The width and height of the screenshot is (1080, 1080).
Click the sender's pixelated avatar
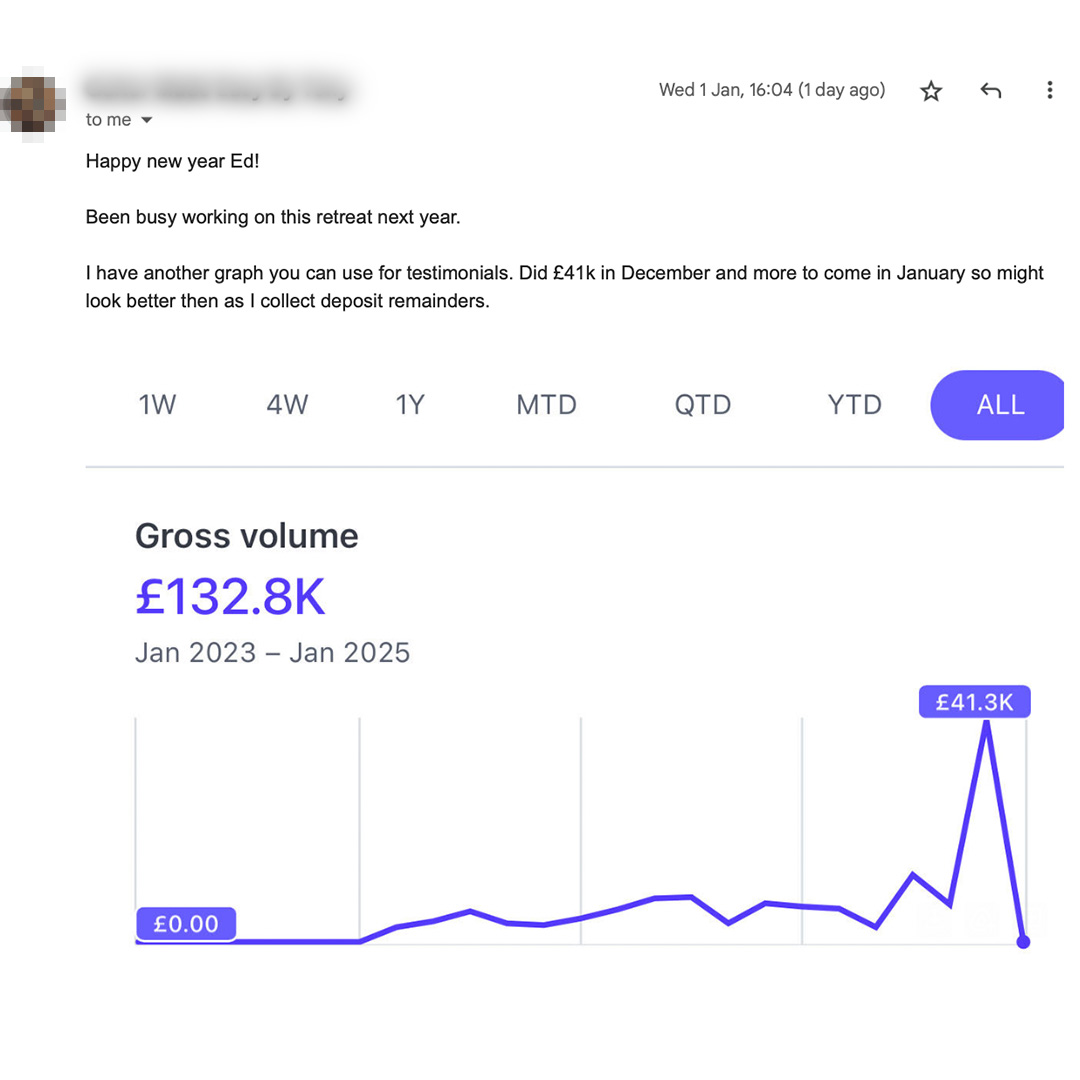[33, 104]
